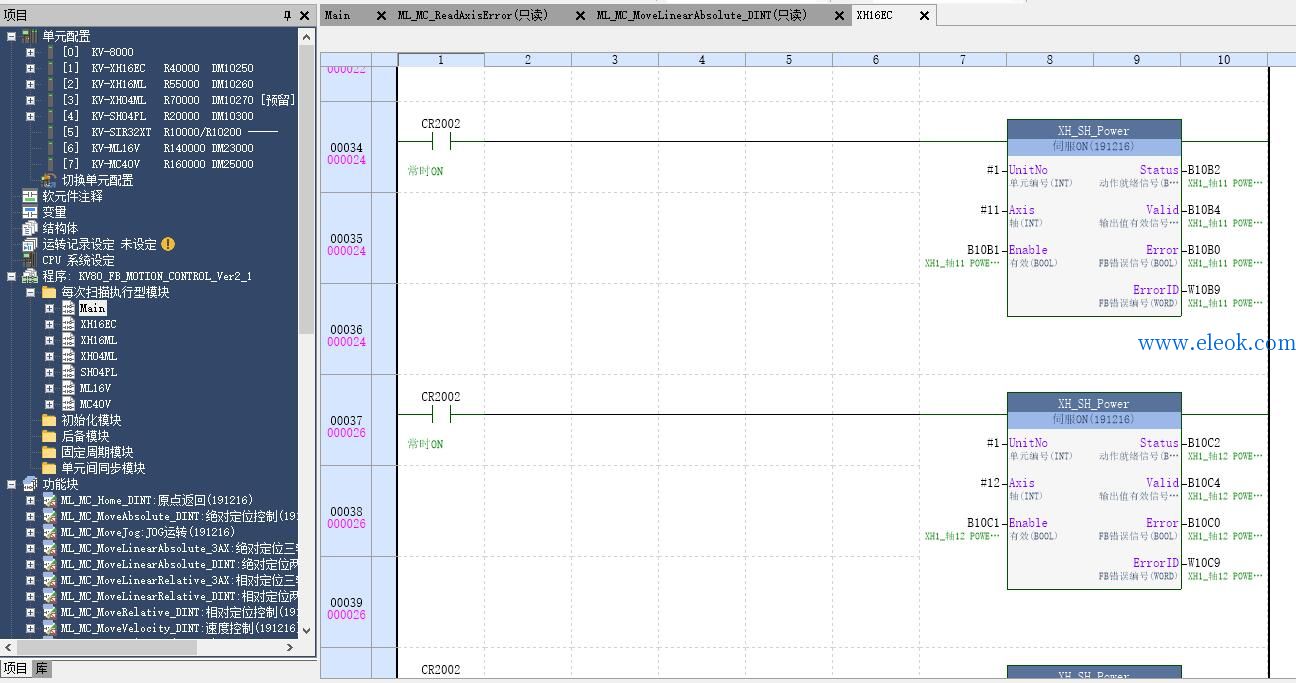1296x683 pixels.
Task: Click the 后备模块 folder icon
Action: [49, 436]
